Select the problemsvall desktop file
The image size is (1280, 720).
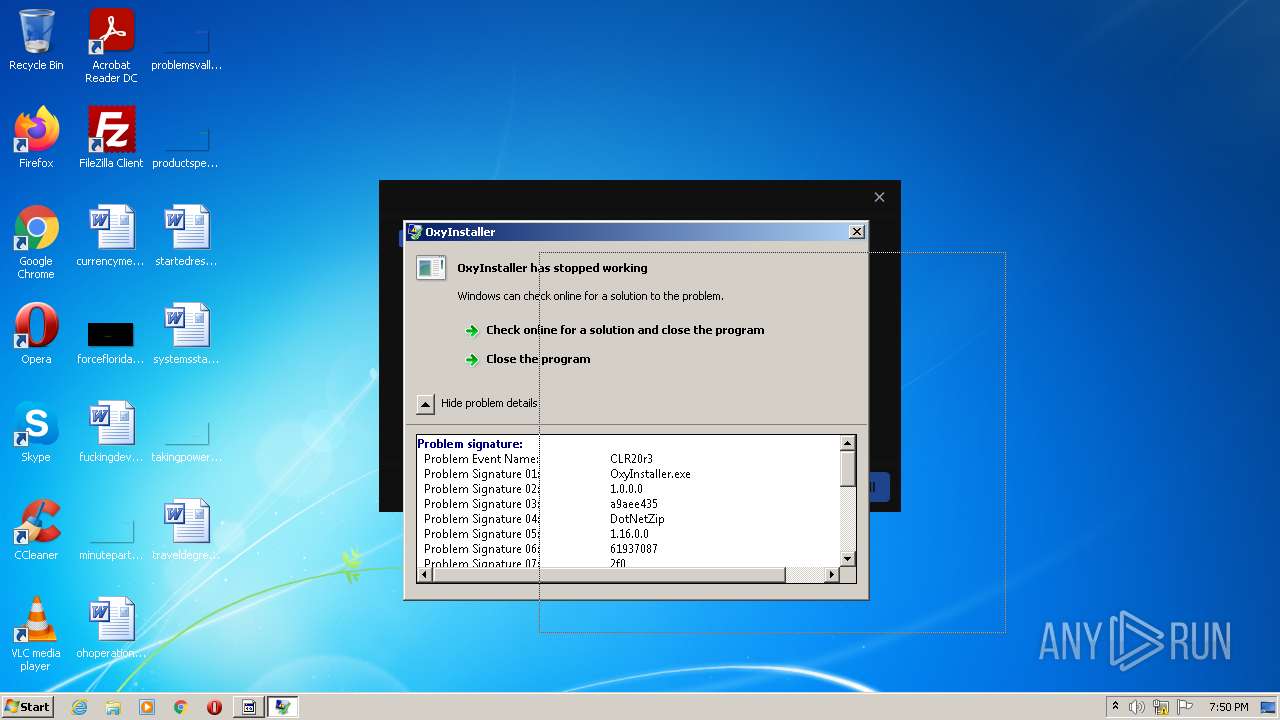187,40
